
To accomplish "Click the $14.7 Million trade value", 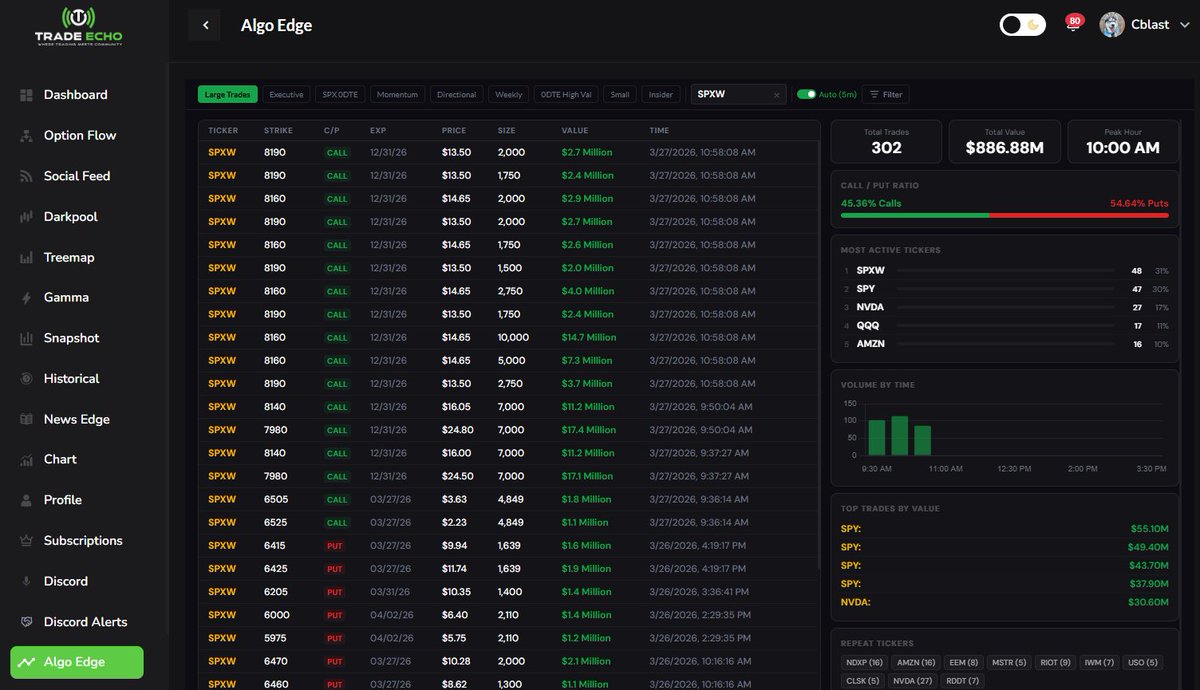I will (589, 338).
